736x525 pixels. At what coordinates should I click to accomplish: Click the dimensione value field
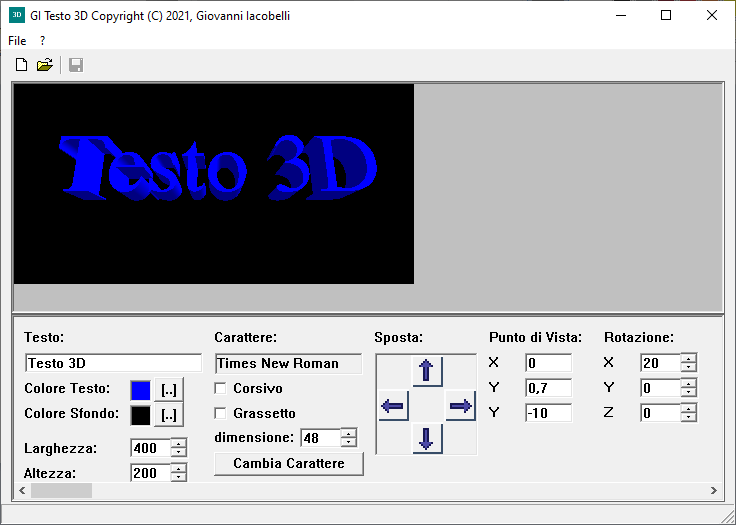pyautogui.click(x=321, y=438)
